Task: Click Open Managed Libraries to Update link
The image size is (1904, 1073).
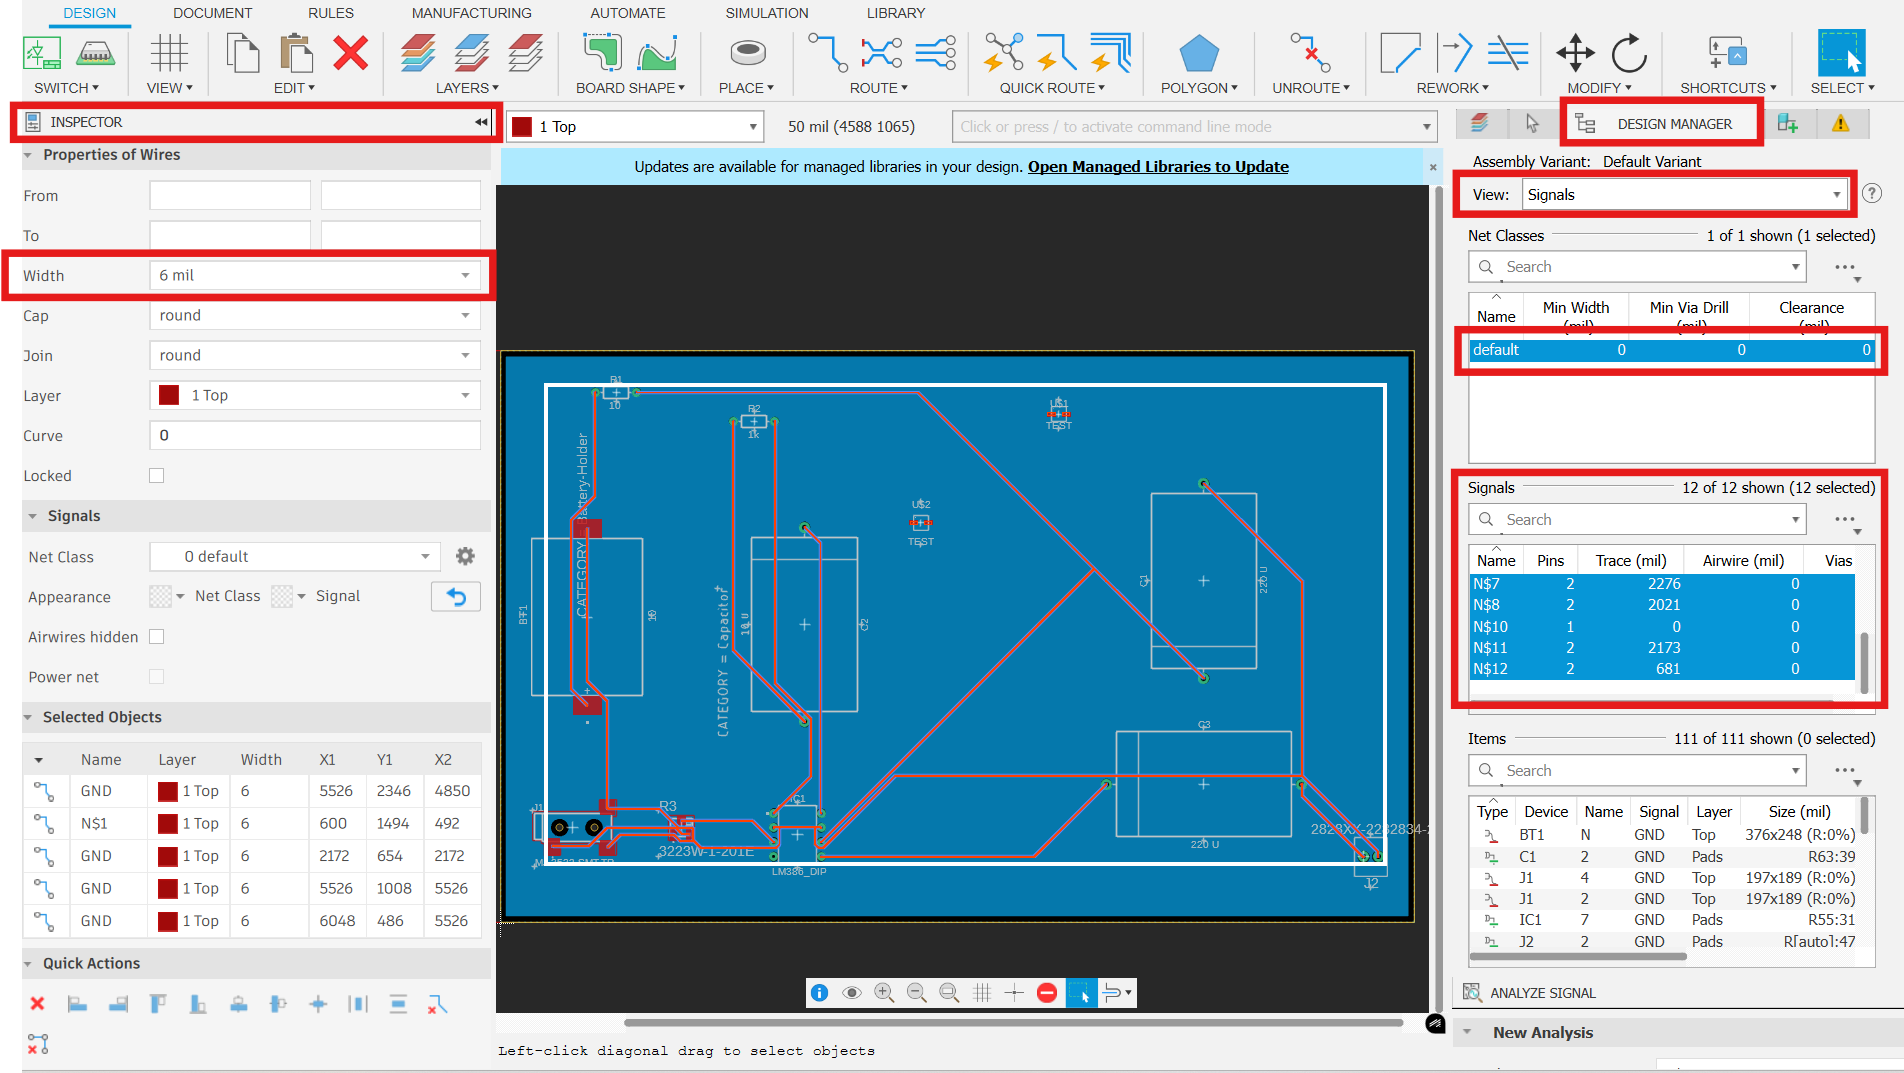Action: 1158,166
